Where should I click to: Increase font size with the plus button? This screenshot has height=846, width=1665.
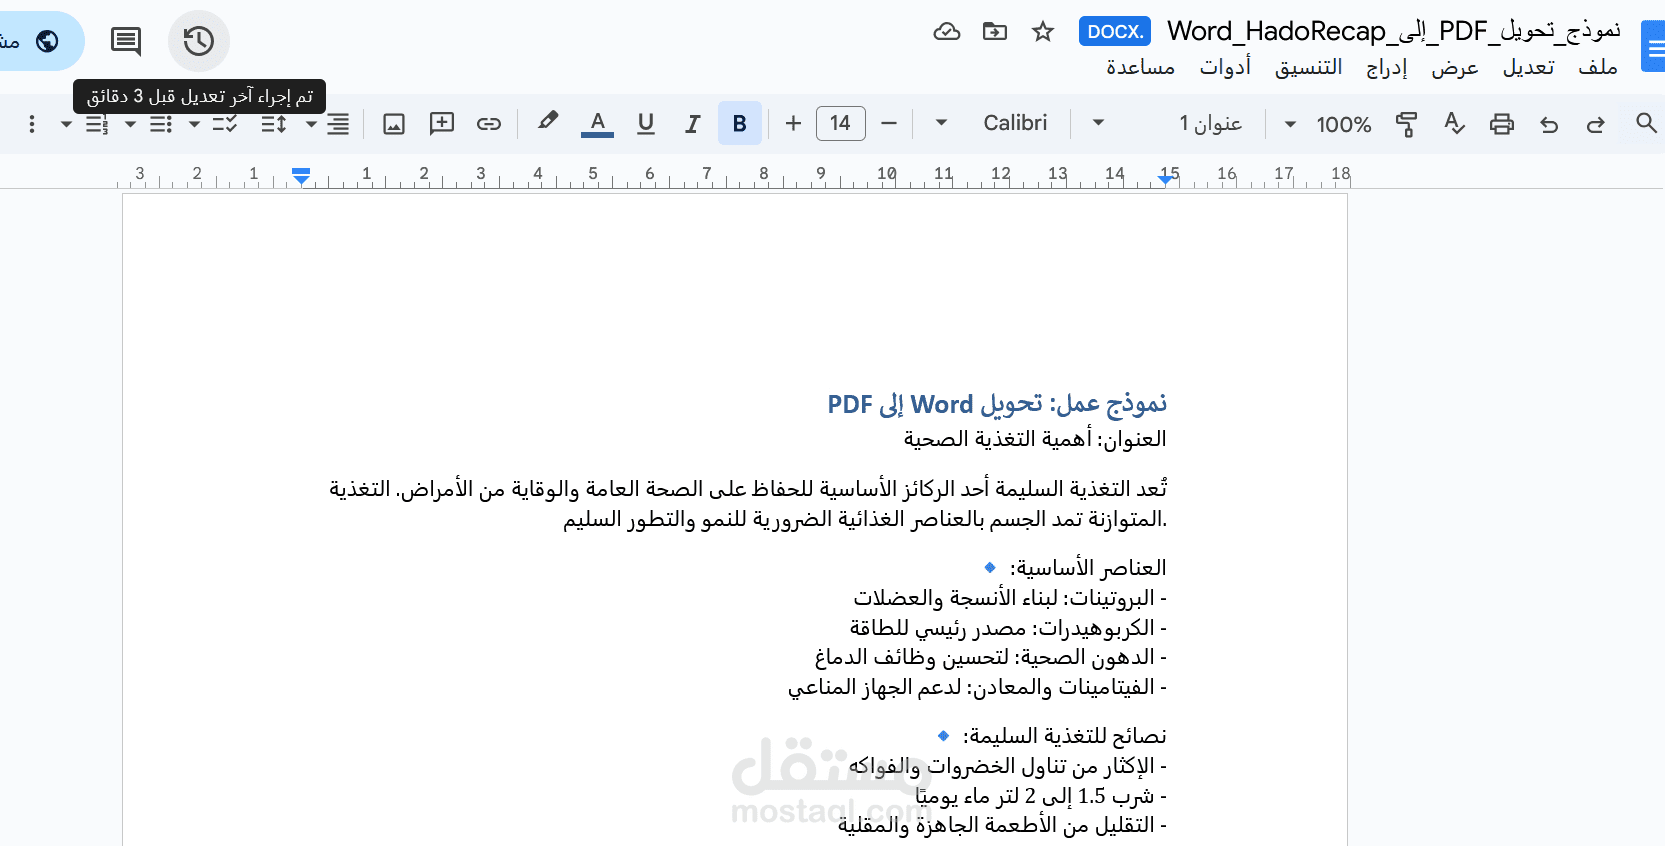793,123
